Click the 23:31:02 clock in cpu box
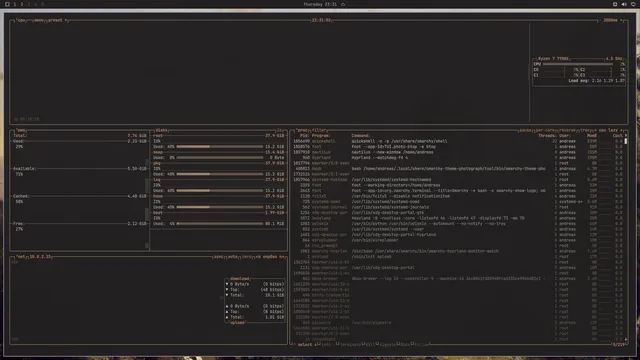 click(x=321, y=20)
